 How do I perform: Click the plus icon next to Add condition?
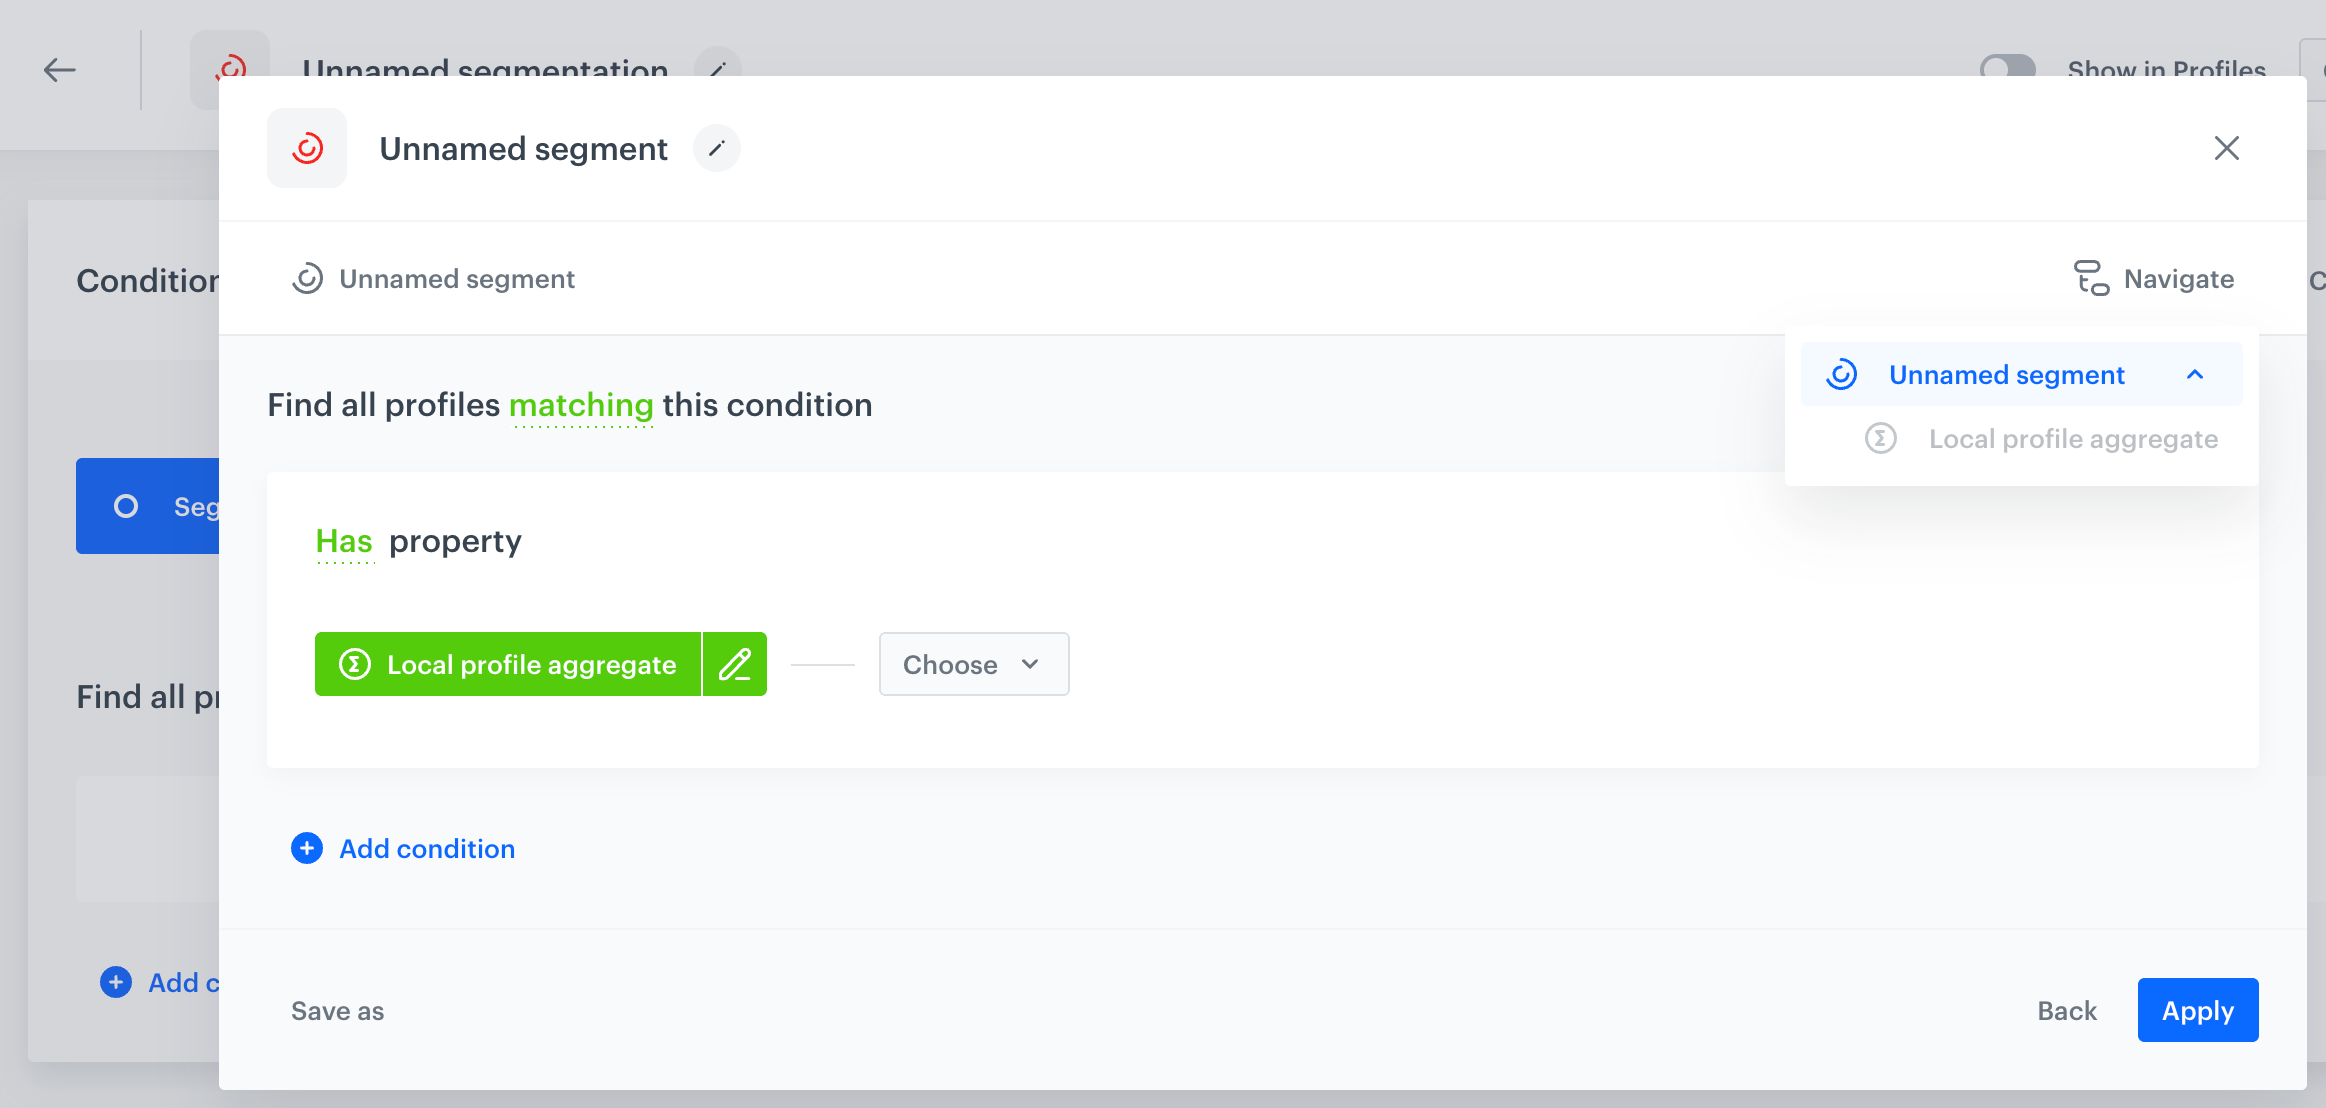307,848
